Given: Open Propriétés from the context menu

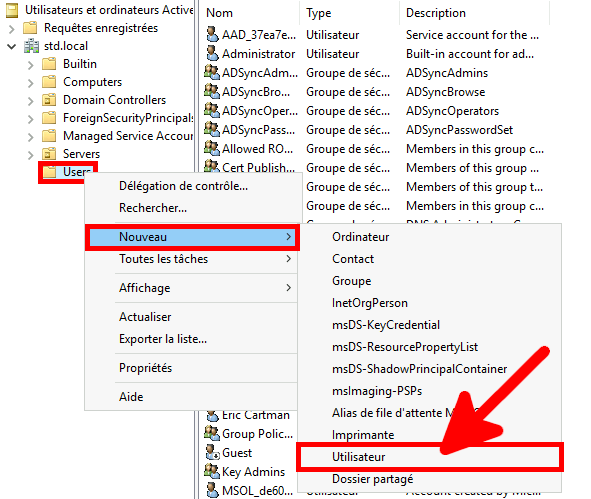Looking at the screenshot, I should (x=192, y=368).
